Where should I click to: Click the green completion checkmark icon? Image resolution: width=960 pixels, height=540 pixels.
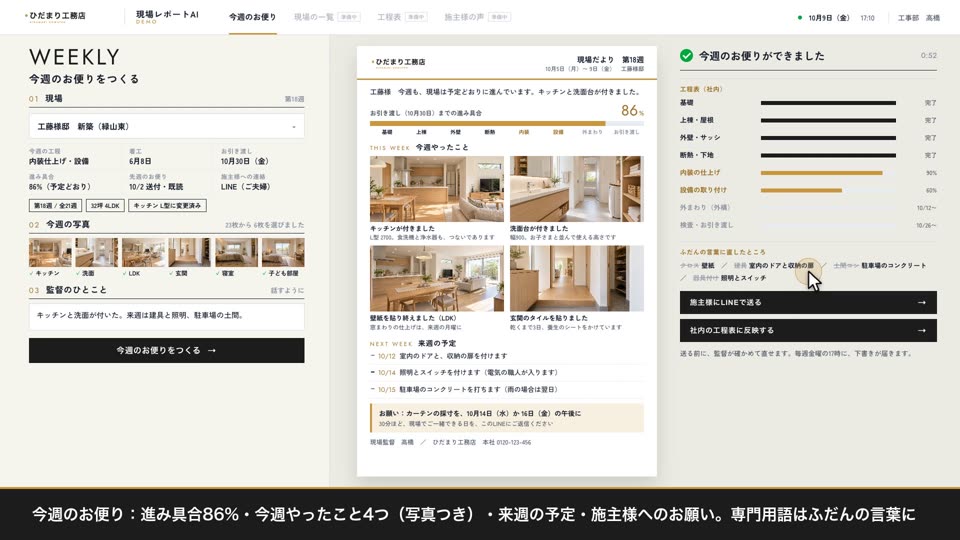click(686, 56)
